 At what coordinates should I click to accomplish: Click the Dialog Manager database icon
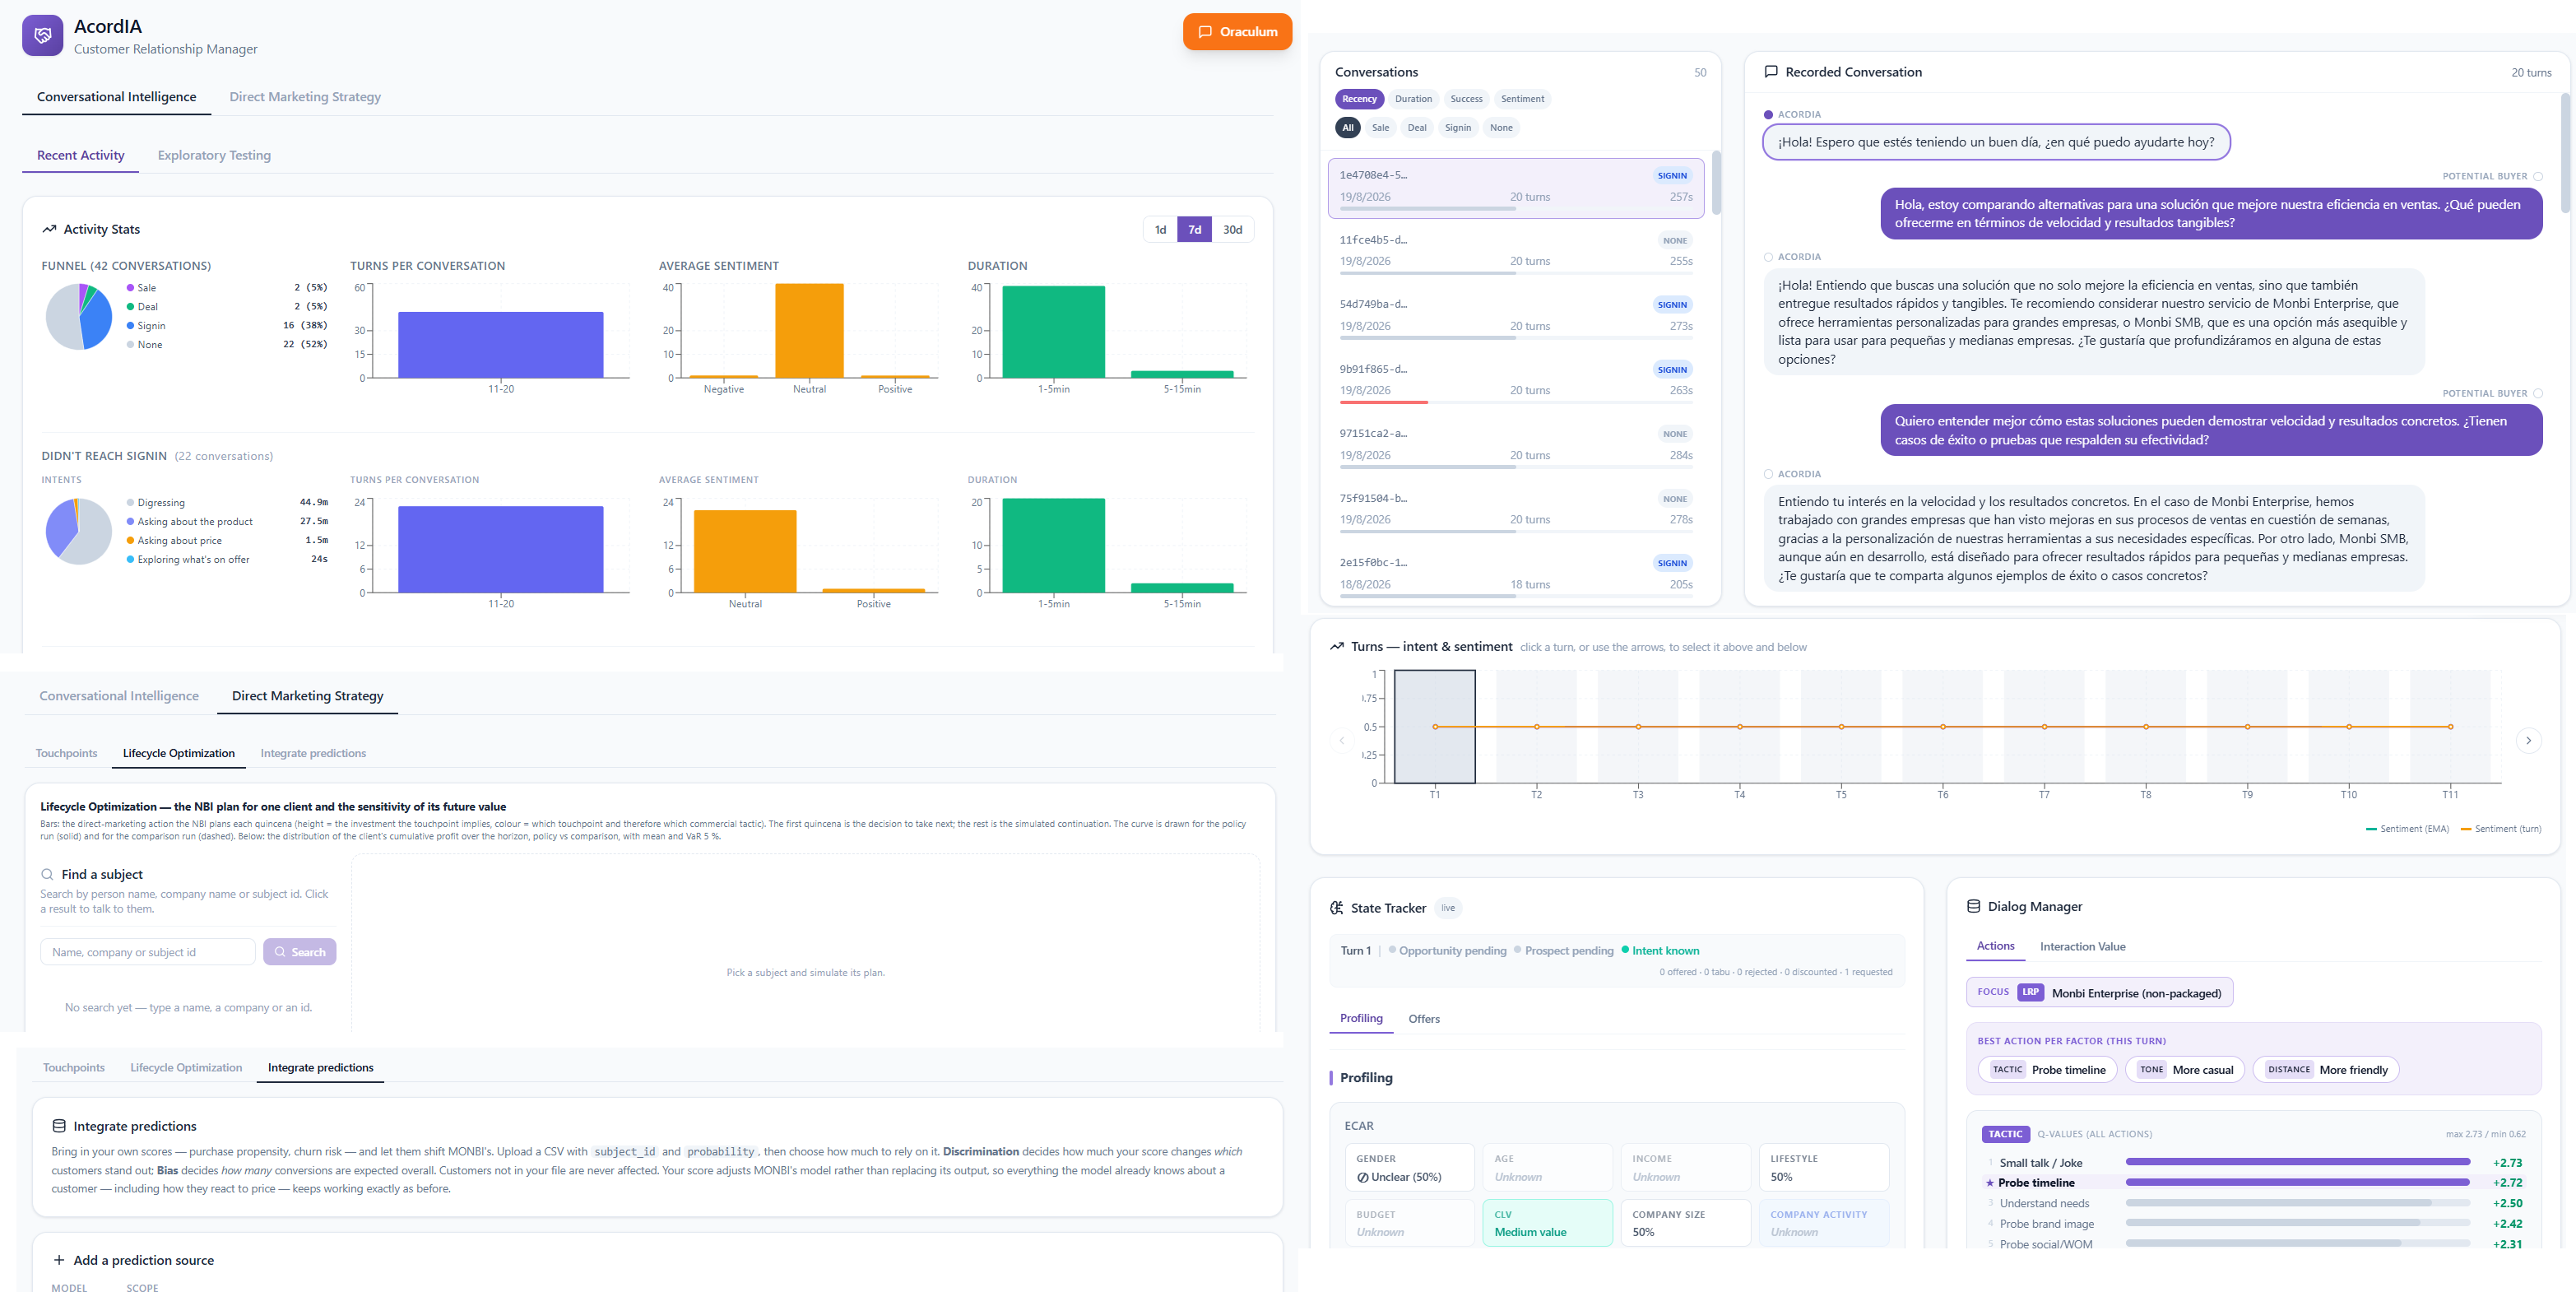point(1973,906)
